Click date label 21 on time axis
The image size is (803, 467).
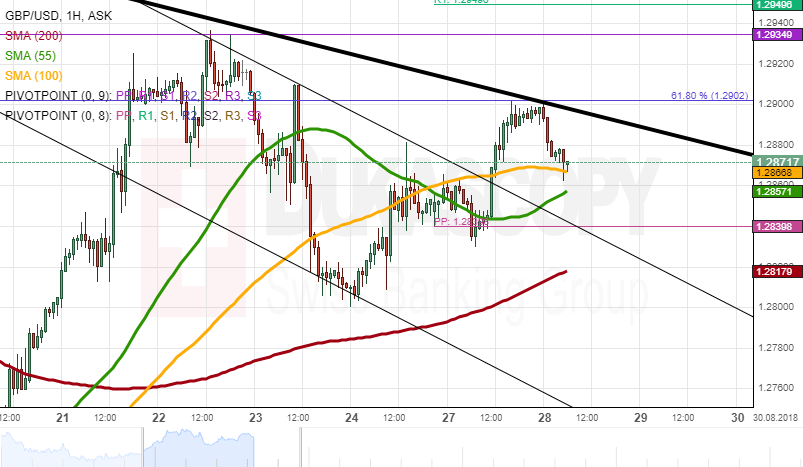click(x=62, y=418)
